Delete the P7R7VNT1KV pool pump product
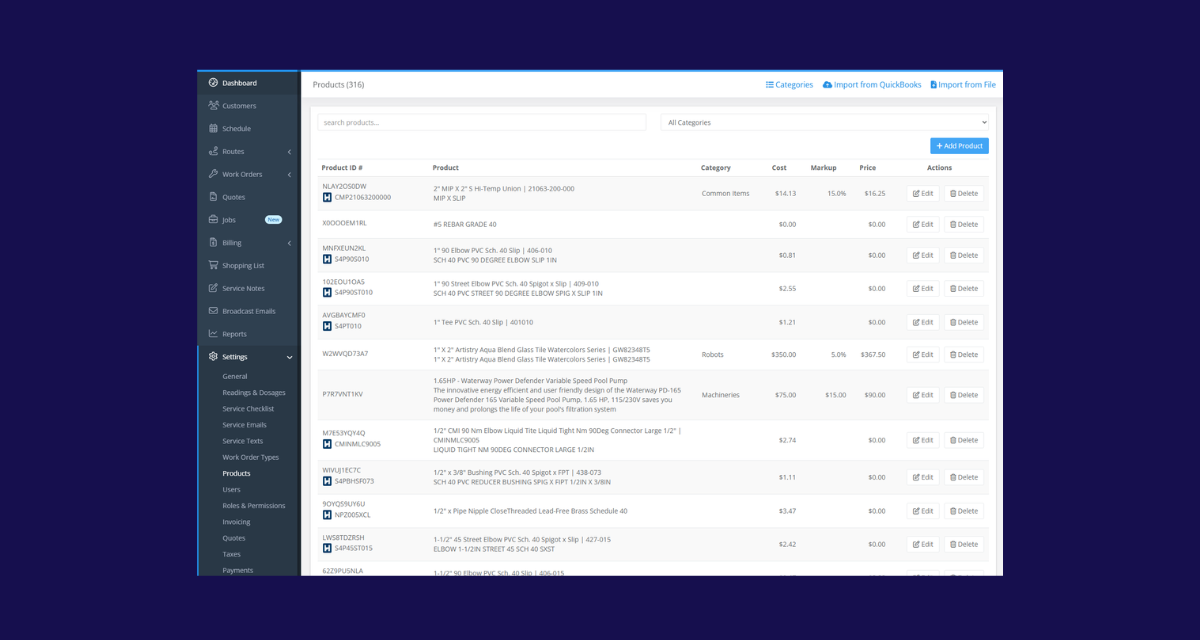Viewport: 1200px width, 640px height. pyautogui.click(x=964, y=395)
